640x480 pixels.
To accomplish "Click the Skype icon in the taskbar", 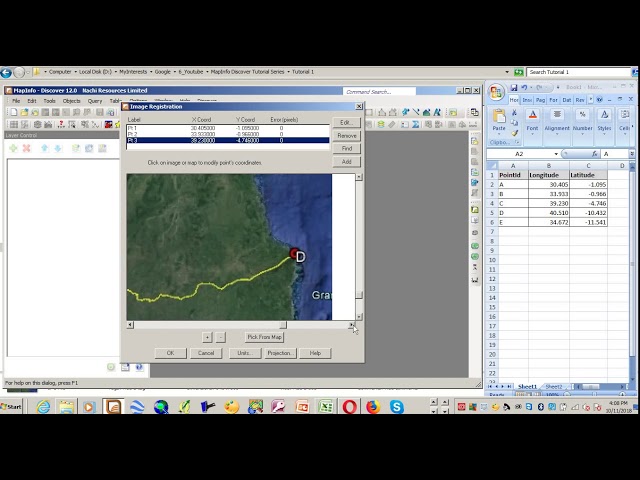I will [396, 407].
